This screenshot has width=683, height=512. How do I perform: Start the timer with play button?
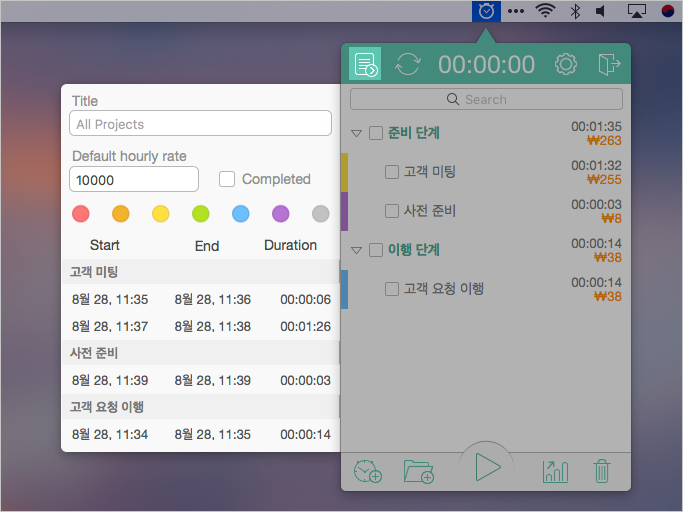click(487, 467)
